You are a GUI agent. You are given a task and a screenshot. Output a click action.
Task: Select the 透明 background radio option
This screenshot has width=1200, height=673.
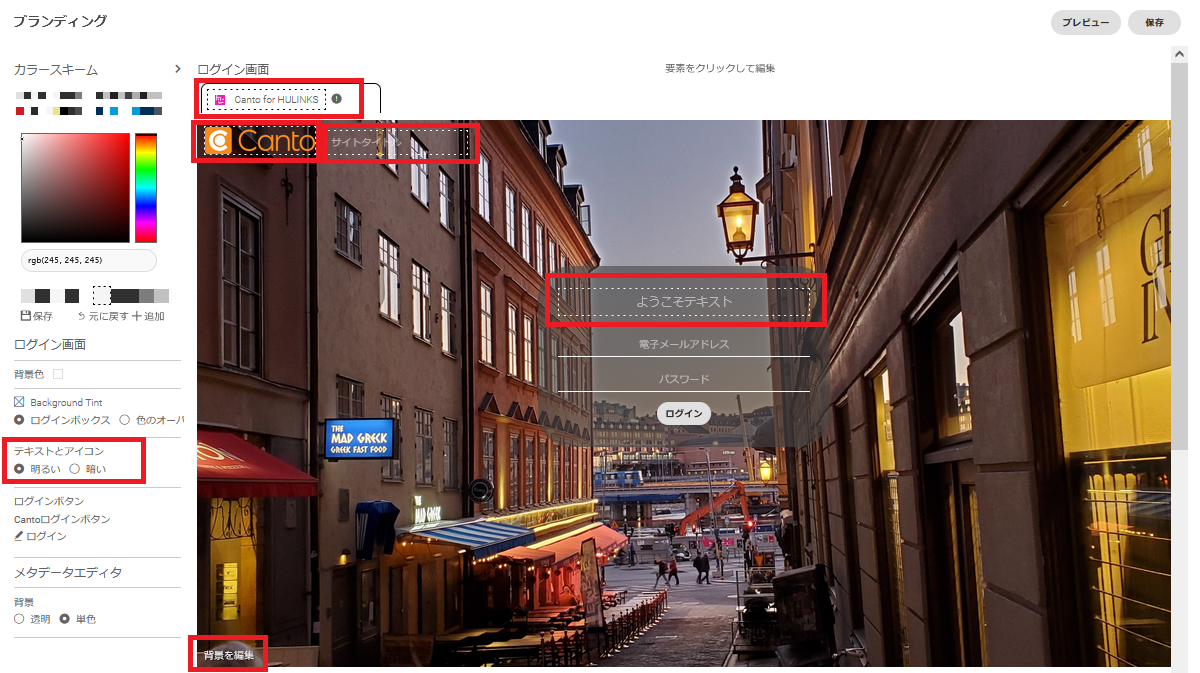[x=19, y=619]
